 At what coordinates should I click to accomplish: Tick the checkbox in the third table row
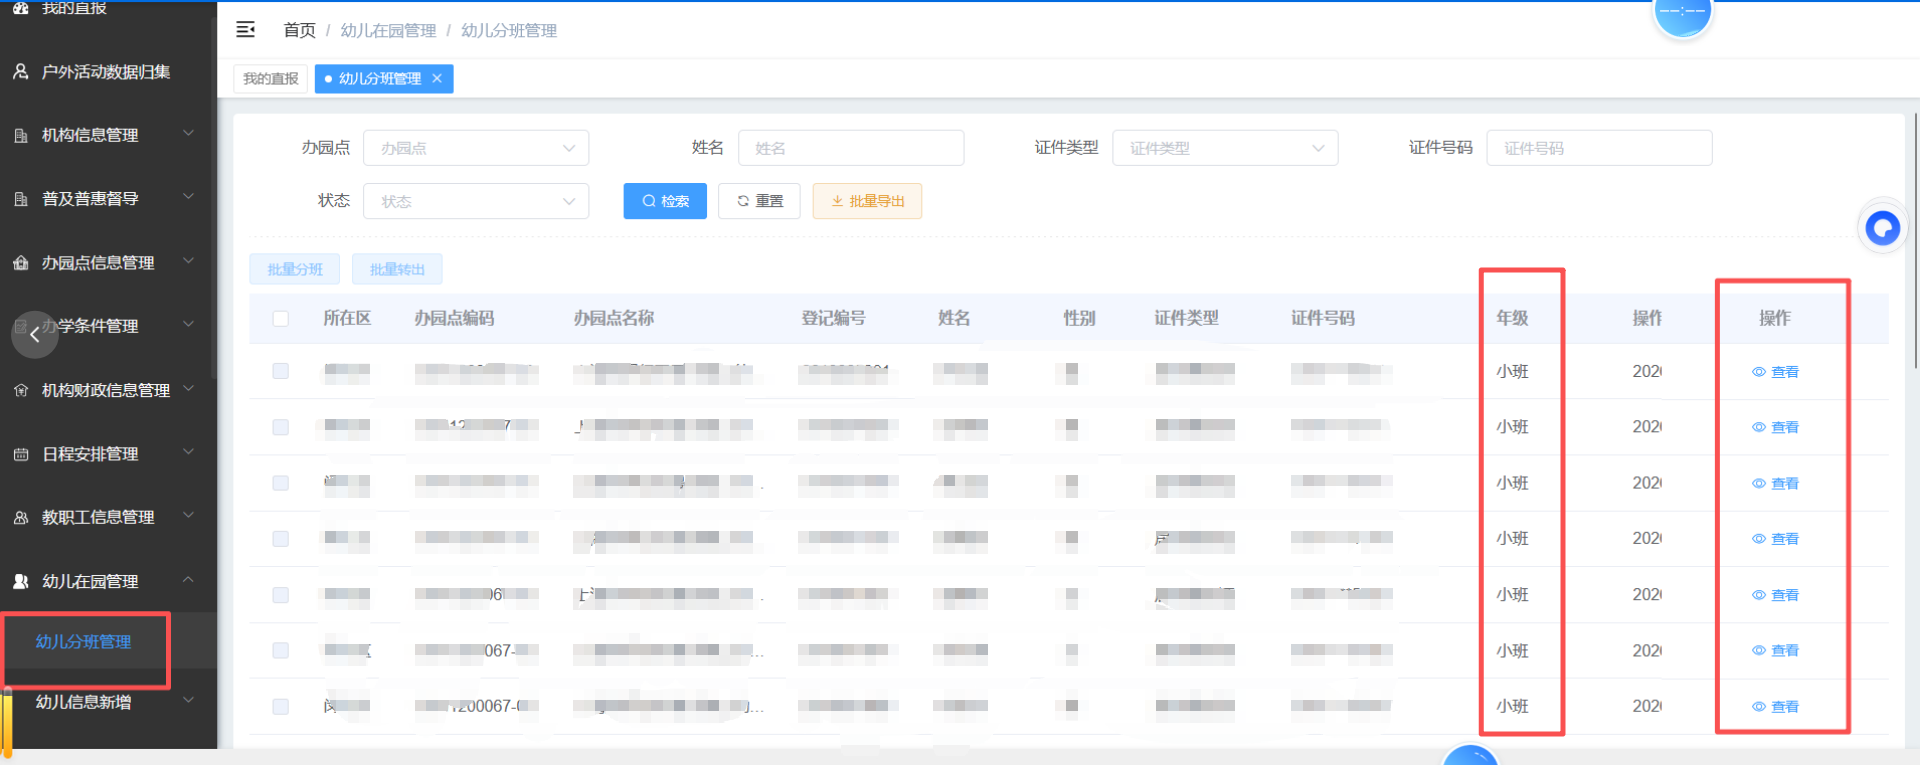[x=280, y=483]
